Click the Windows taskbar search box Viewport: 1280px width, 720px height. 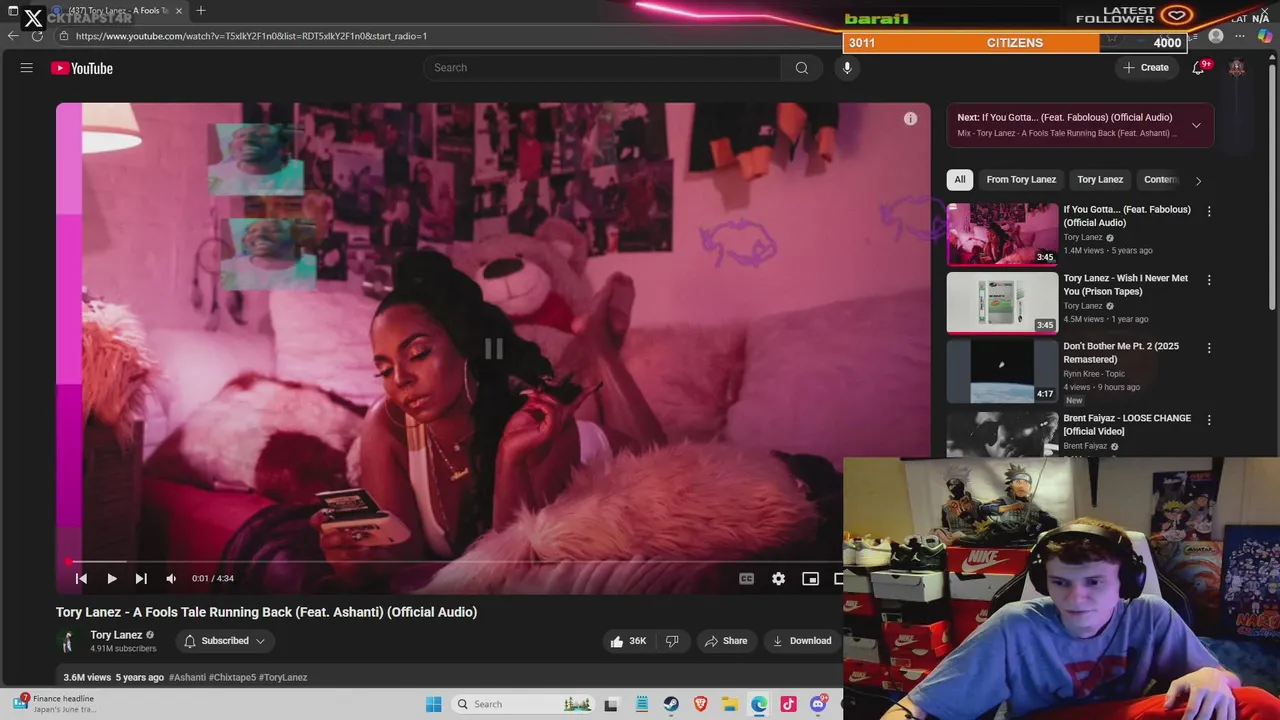click(x=523, y=704)
